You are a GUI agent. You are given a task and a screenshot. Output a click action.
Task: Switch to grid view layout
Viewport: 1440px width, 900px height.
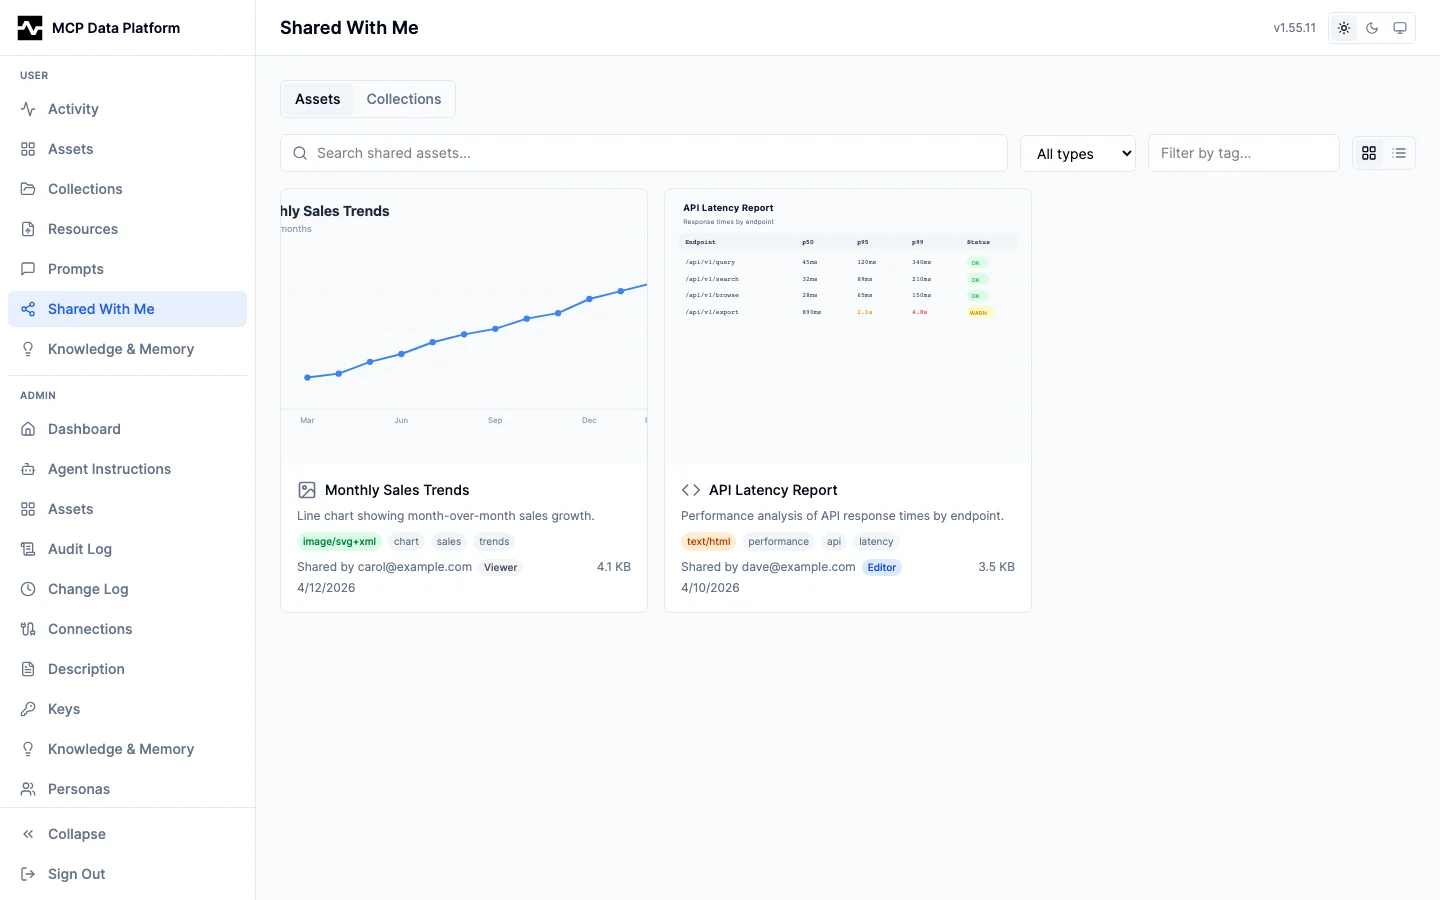coord(1369,153)
